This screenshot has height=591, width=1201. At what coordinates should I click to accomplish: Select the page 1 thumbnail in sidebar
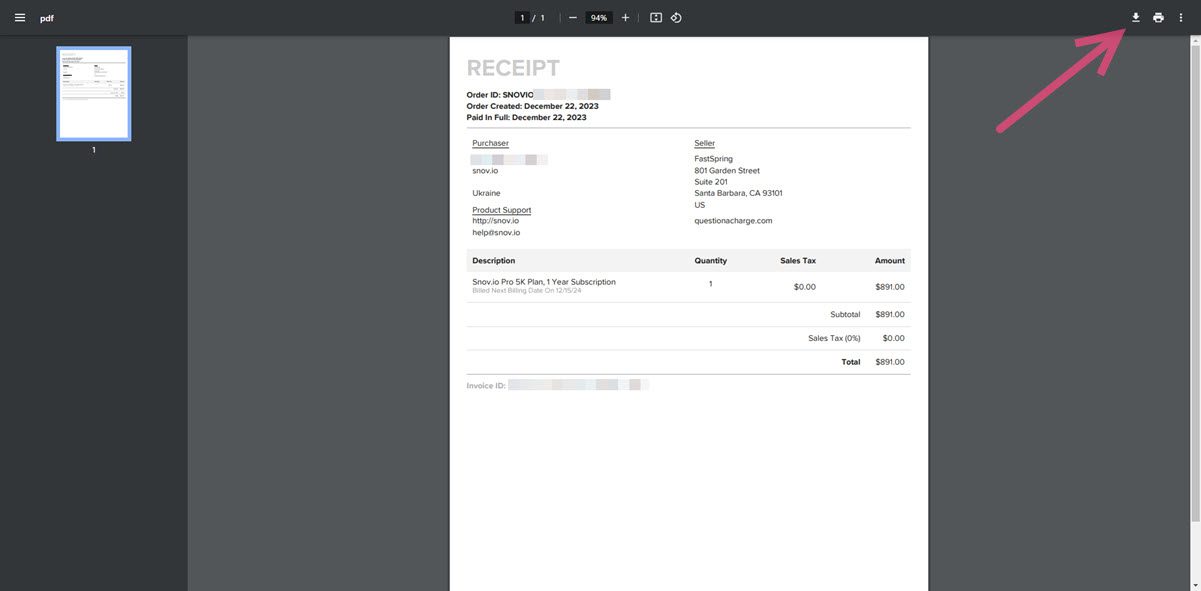point(93,93)
